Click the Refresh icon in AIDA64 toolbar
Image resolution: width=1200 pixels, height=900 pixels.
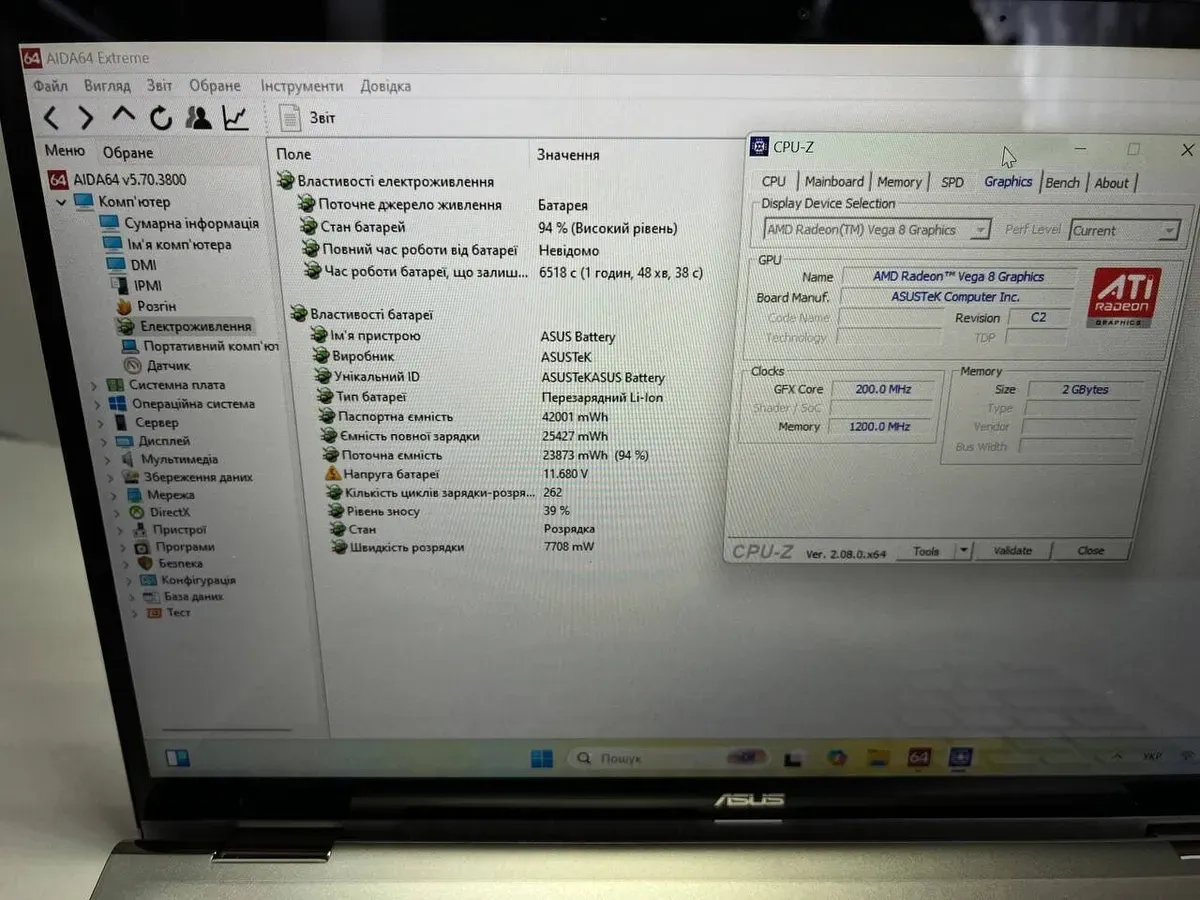tap(161, 118)
